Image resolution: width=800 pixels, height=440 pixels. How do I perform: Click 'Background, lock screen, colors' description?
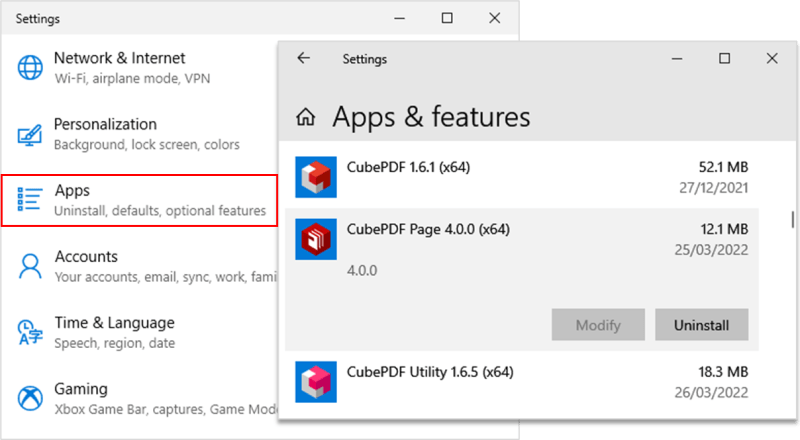(147, 145)
